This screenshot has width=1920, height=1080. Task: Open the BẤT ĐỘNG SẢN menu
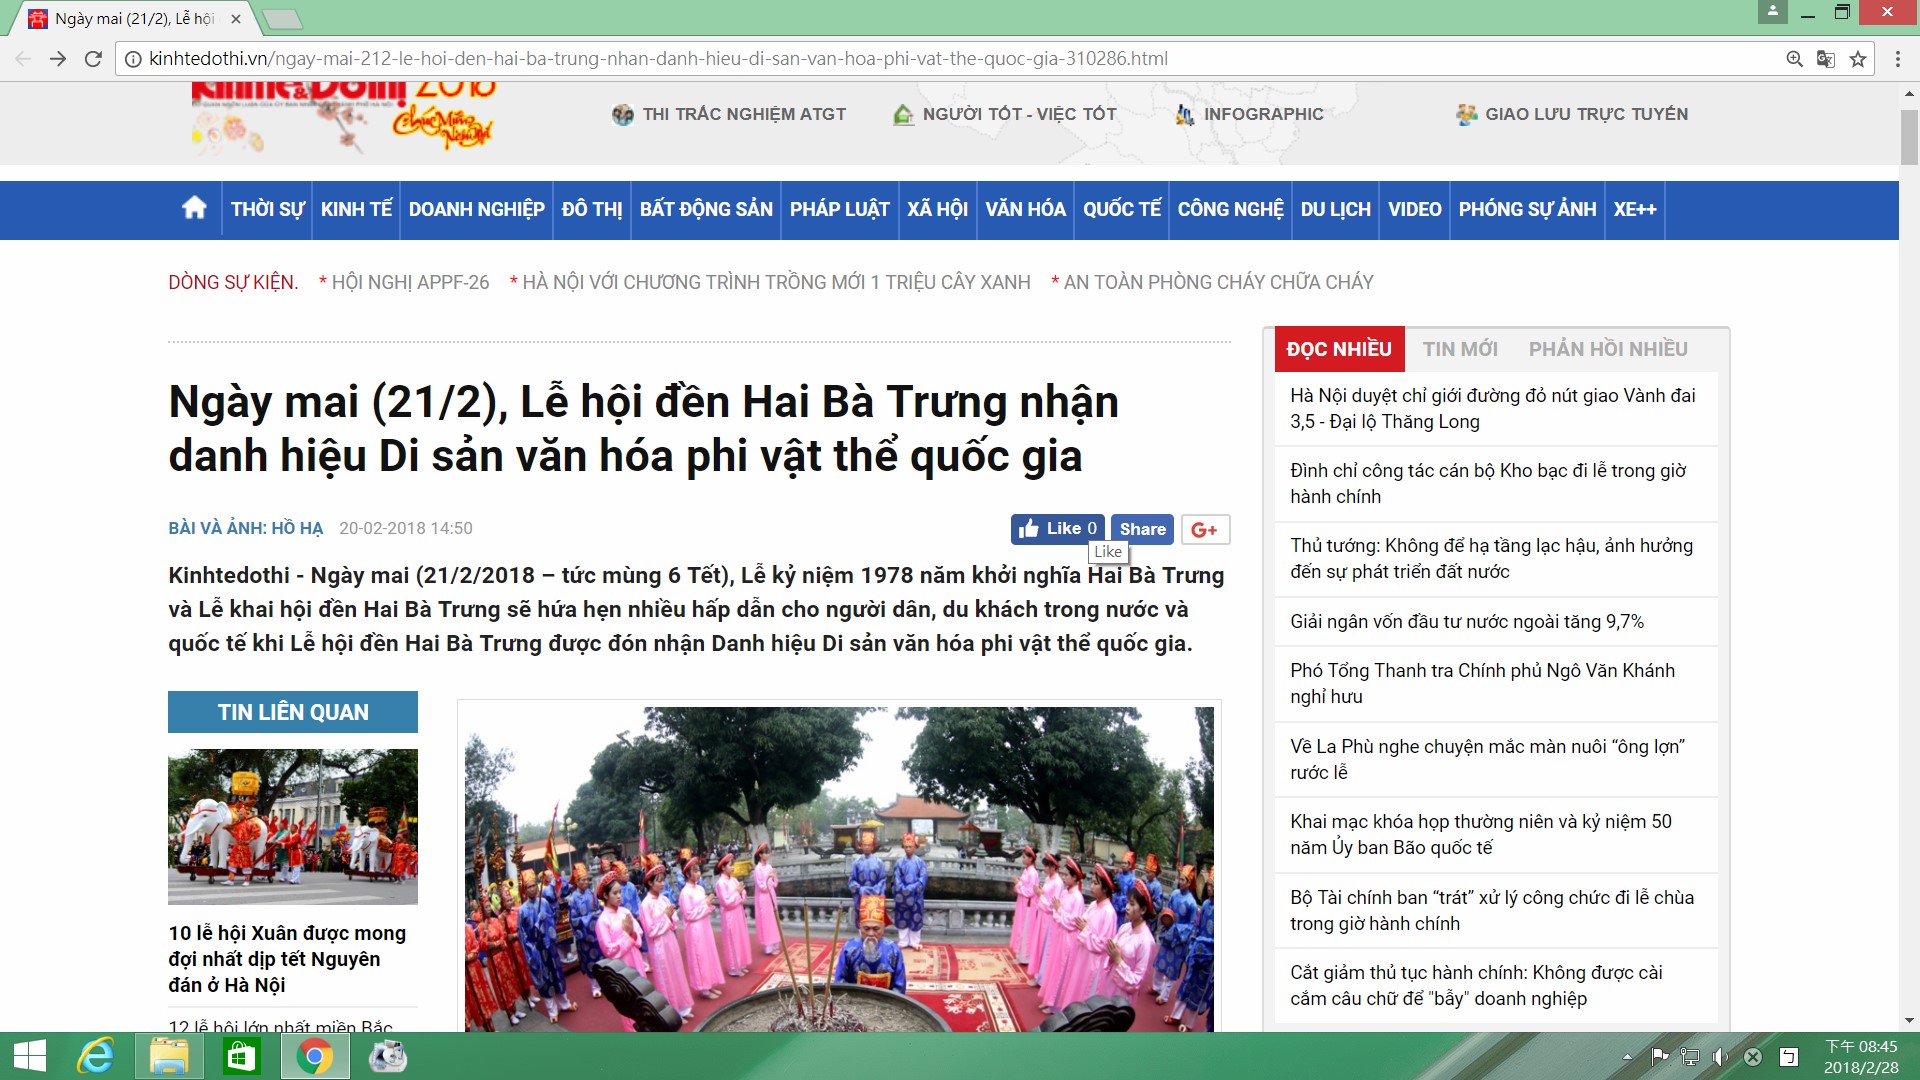pyautogui.click(x=706, y=209)
